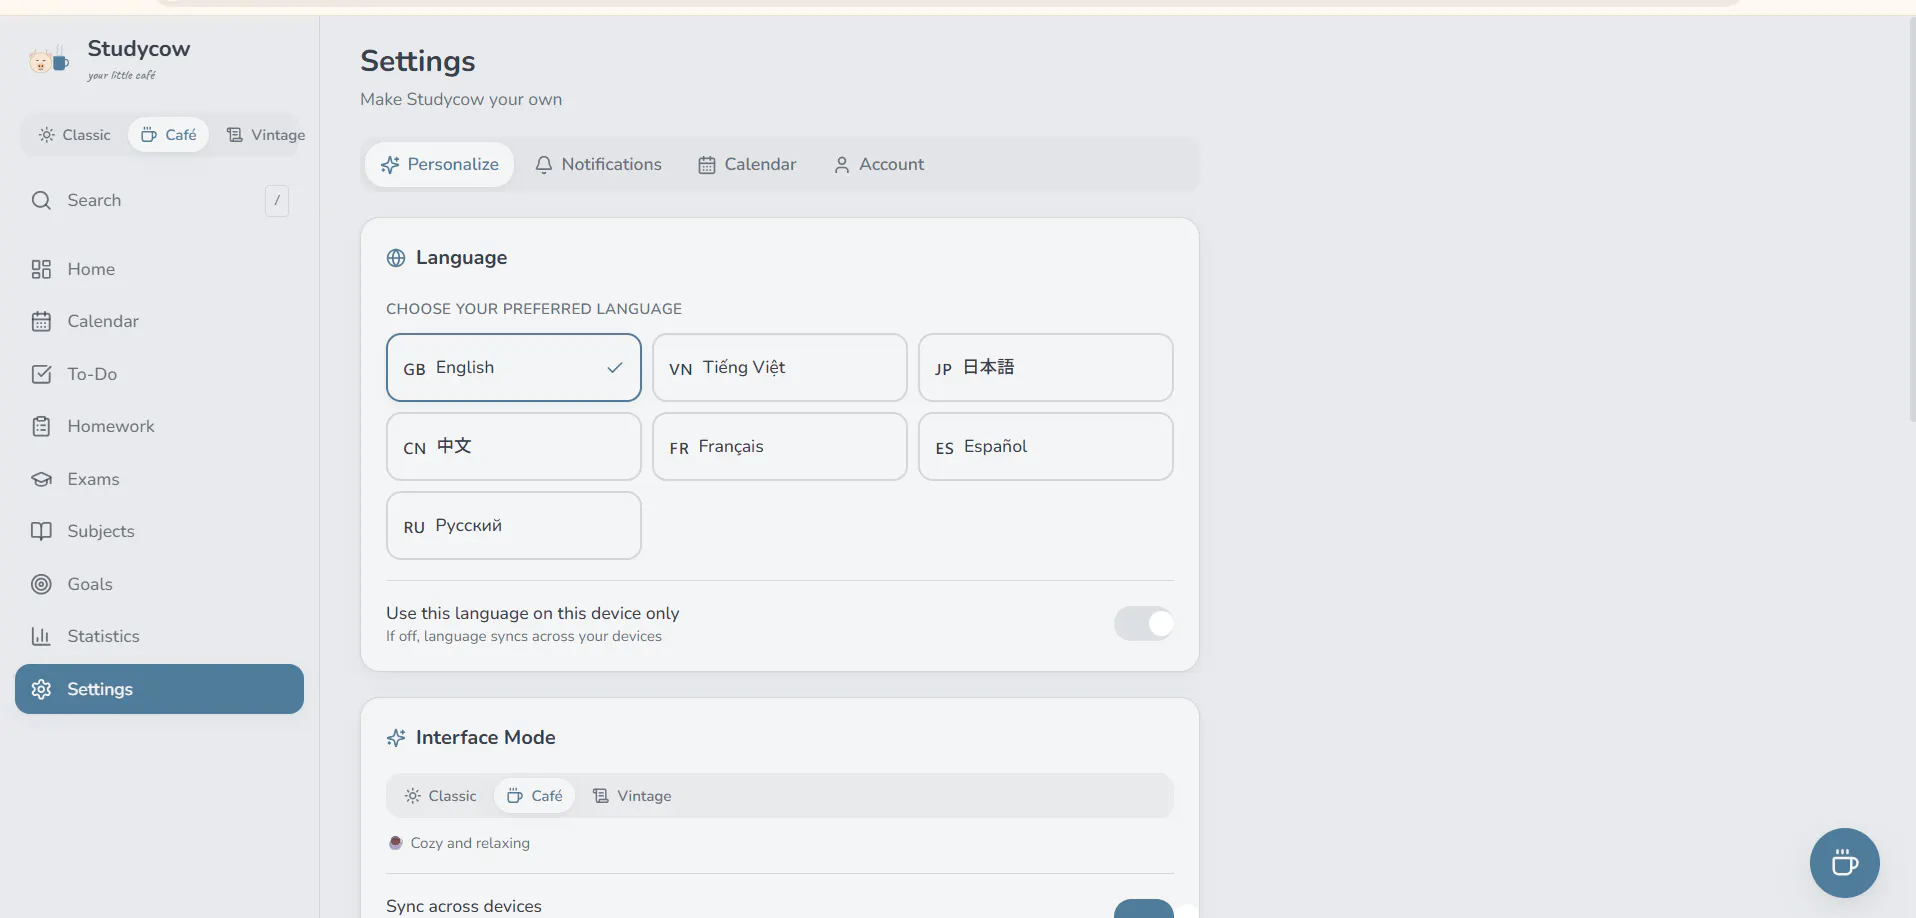
Task: Open Home from the sidebar
Action: (x=159, y=269)
